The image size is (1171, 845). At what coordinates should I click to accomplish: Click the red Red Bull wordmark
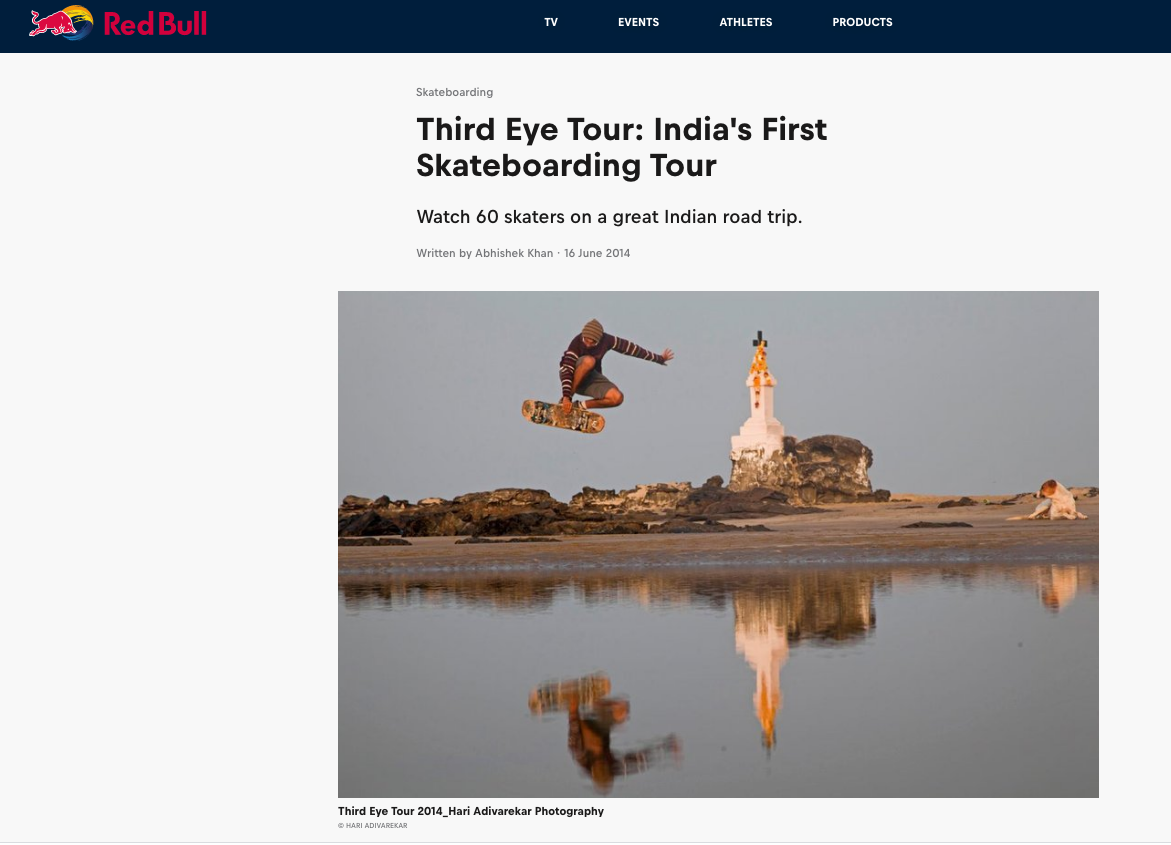click(155, 24)
